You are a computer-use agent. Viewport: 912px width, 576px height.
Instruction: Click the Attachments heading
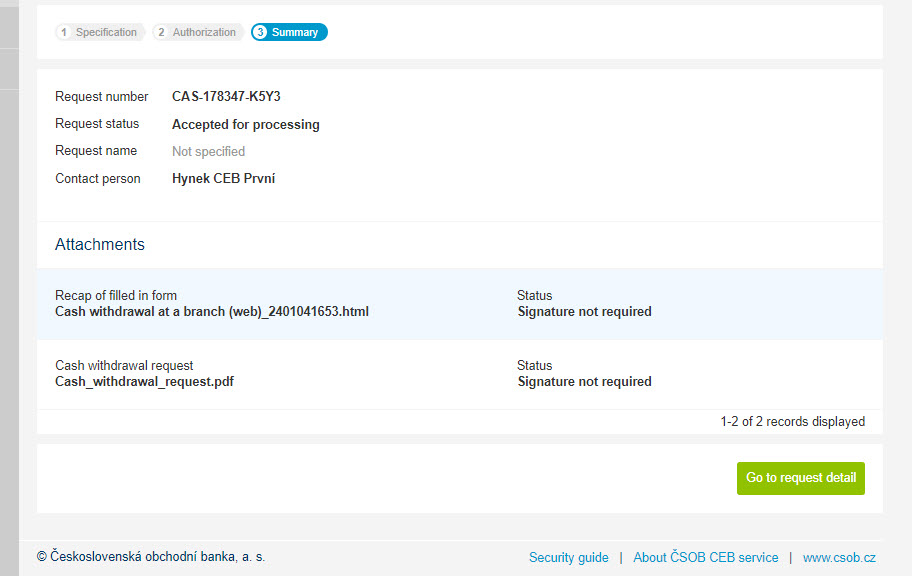pyautogui.click(x=99, y=244)
